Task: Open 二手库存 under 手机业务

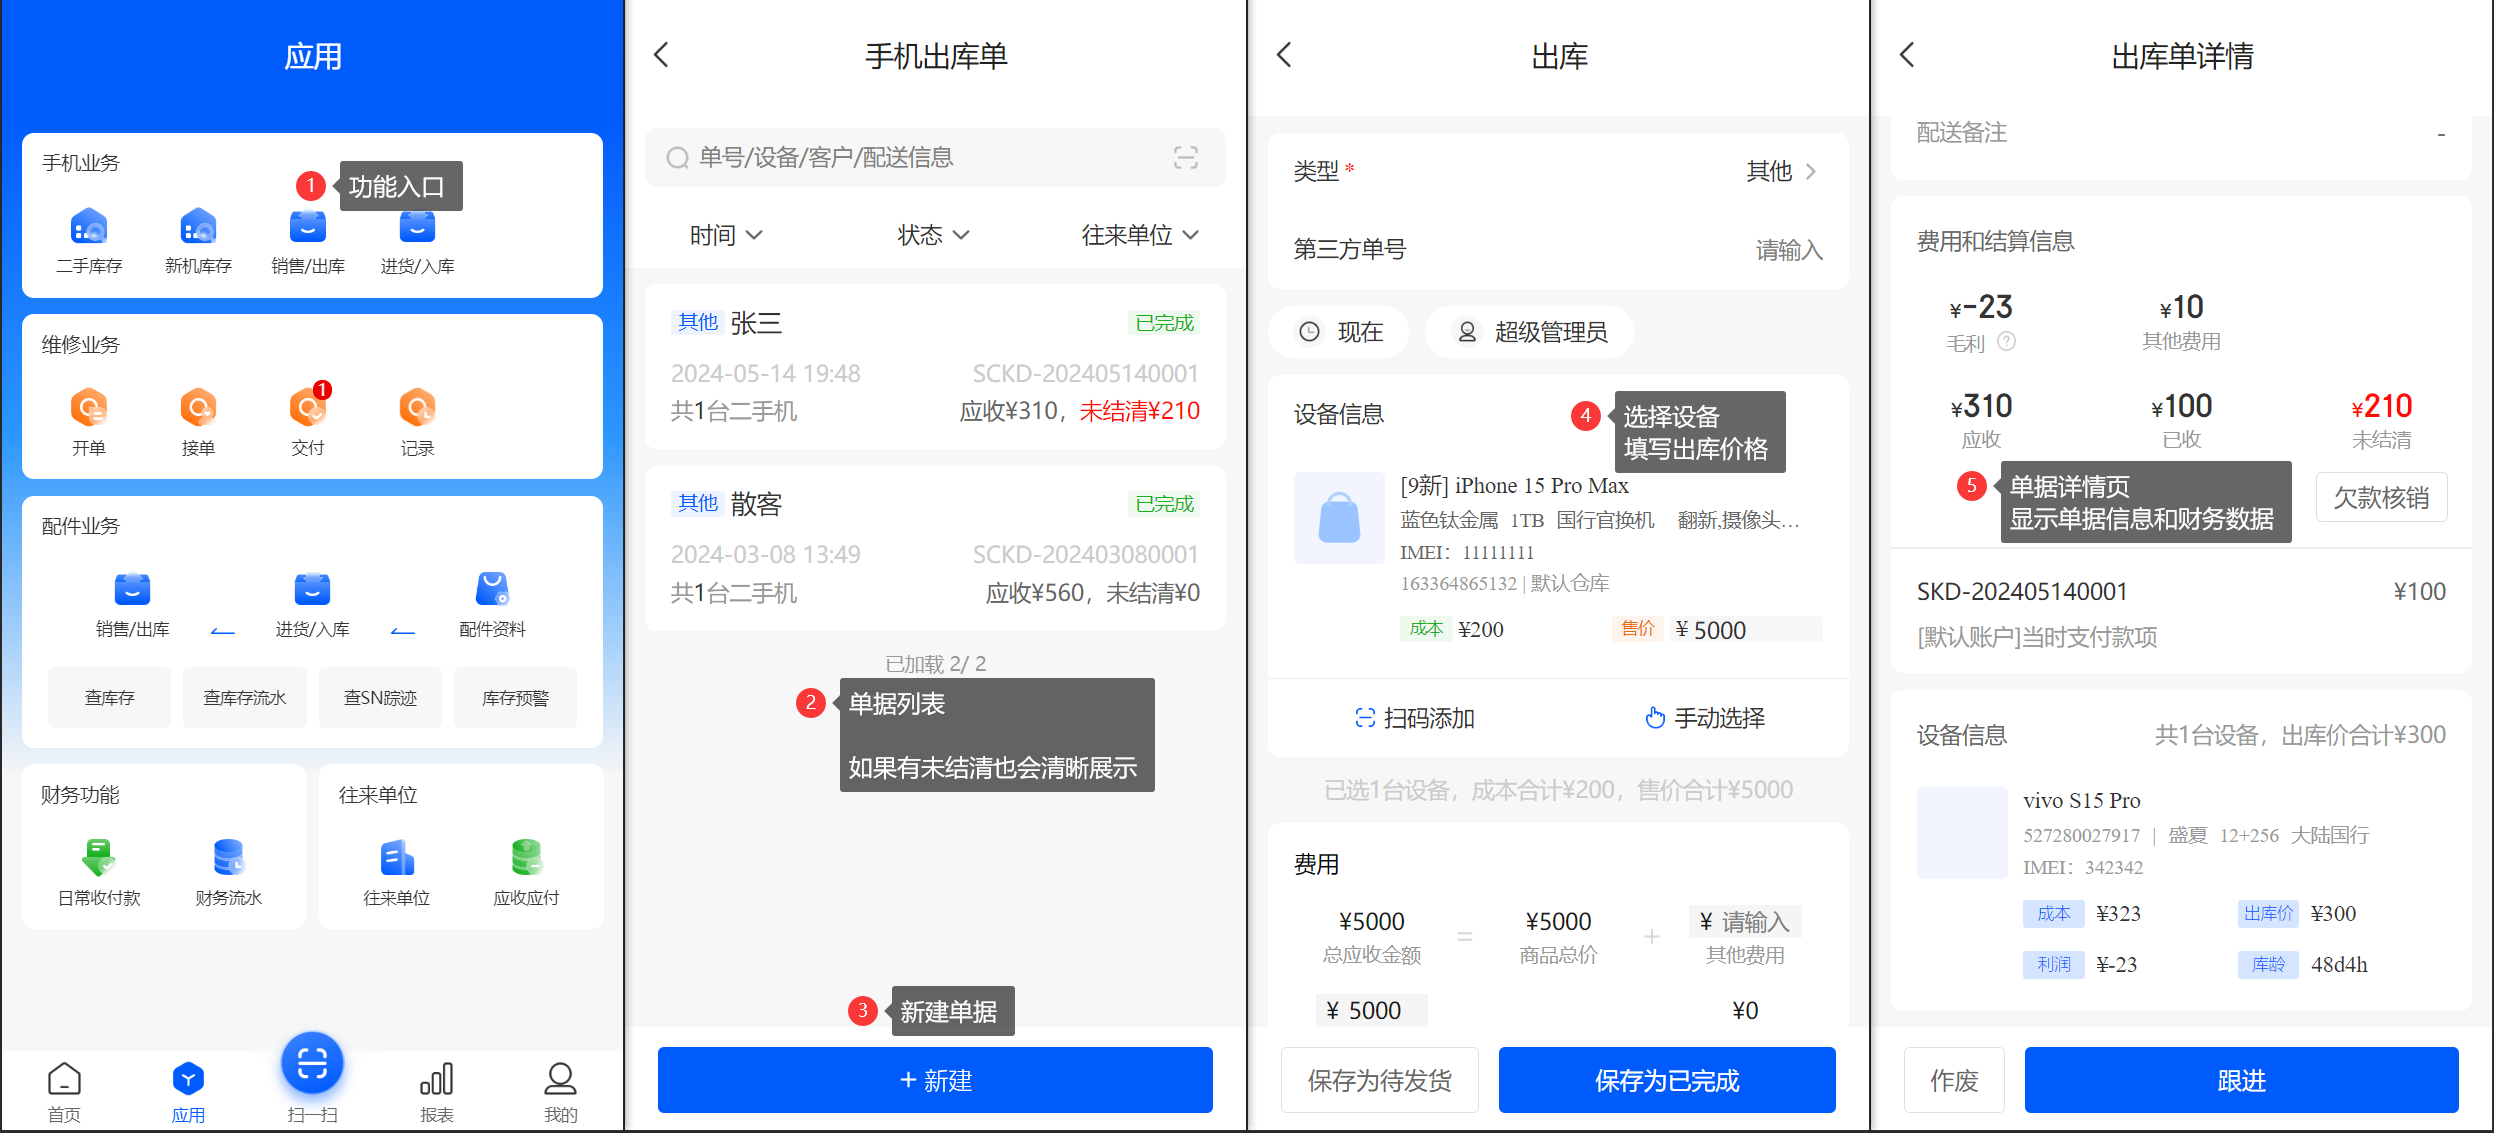Action: (89, 242)
